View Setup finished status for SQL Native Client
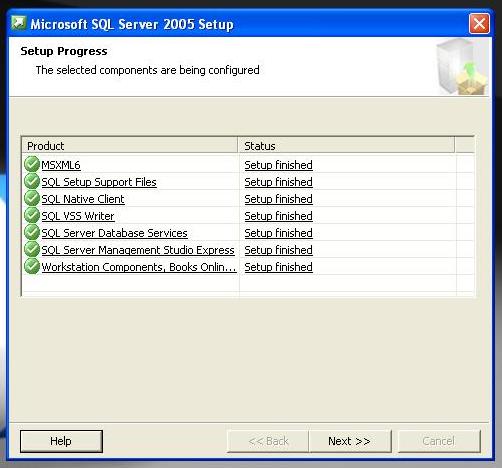Screen dimensions: 502x468 (278, 199)
